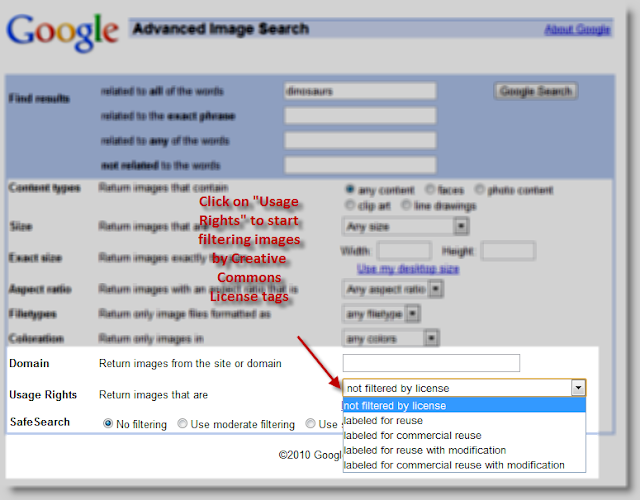Click the exact phrase input field

point(360,116)
